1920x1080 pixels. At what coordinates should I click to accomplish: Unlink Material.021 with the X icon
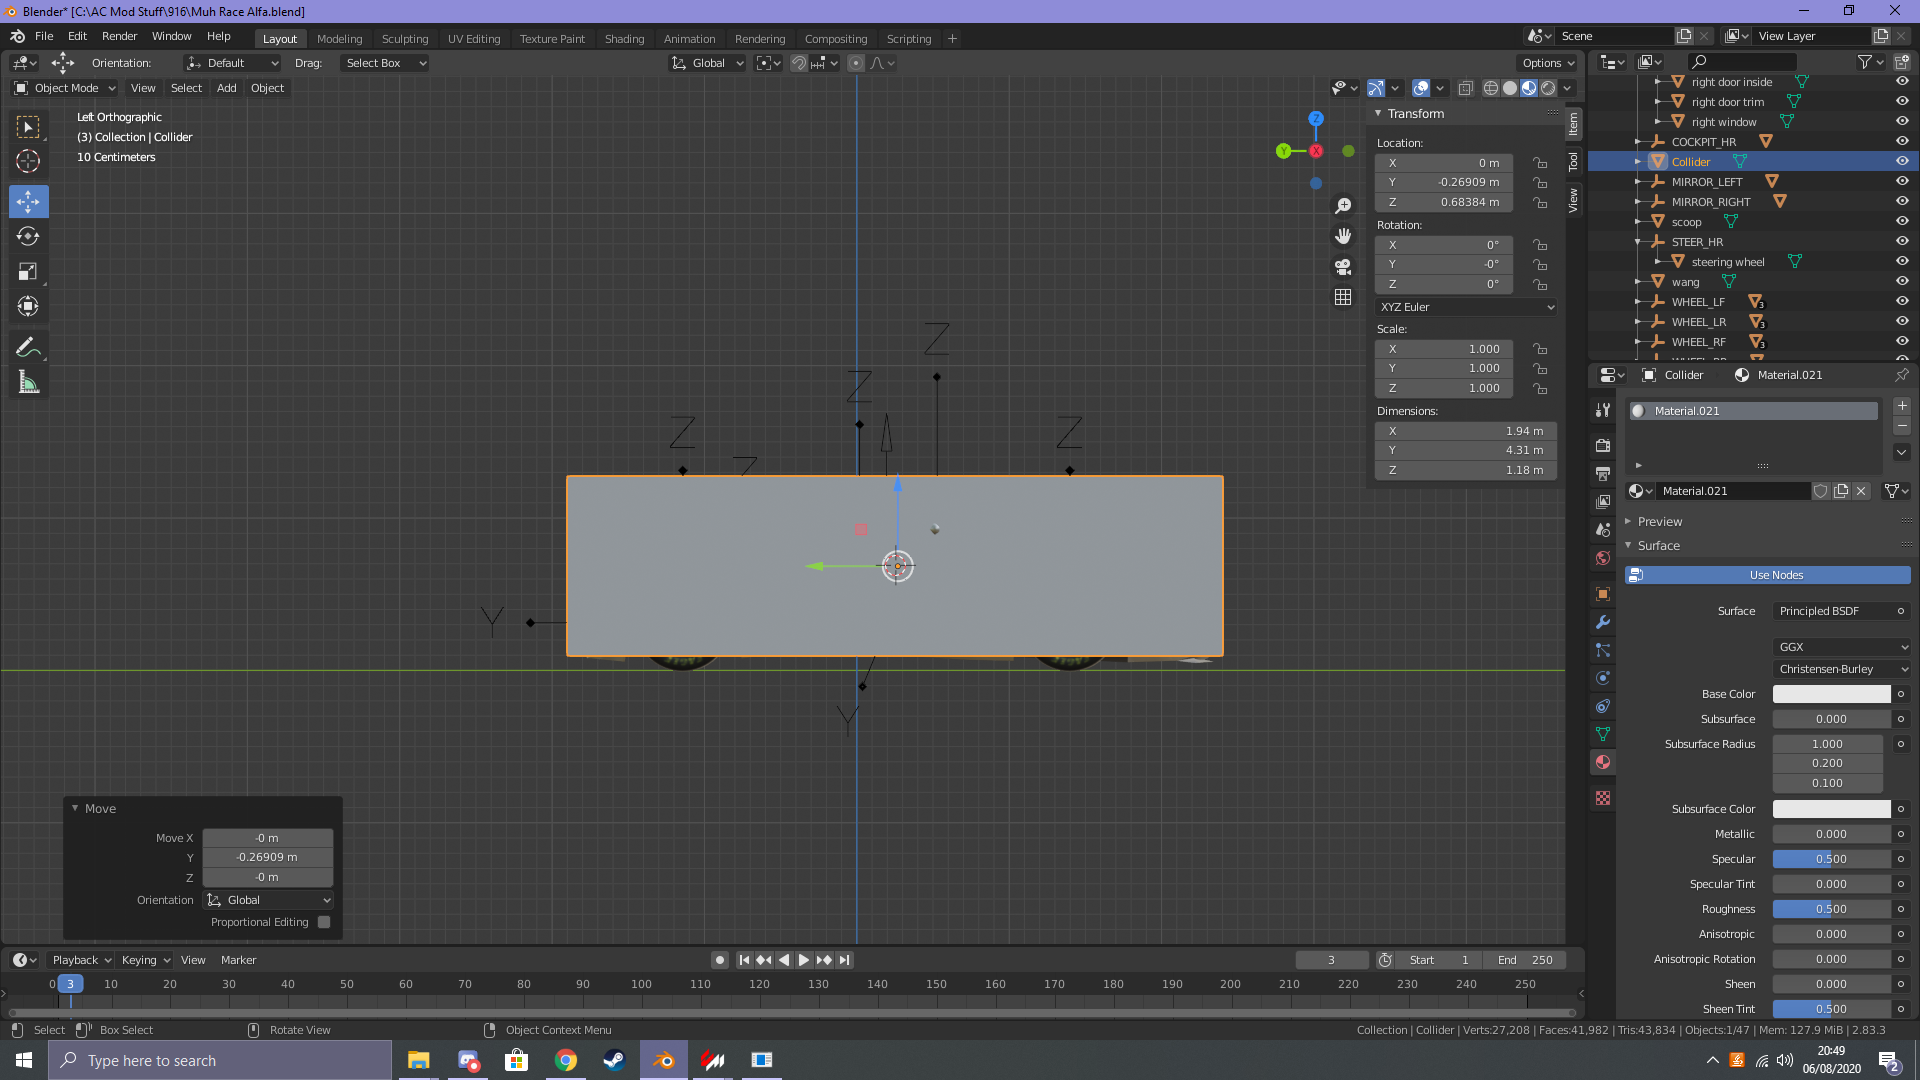[1861, 491]
